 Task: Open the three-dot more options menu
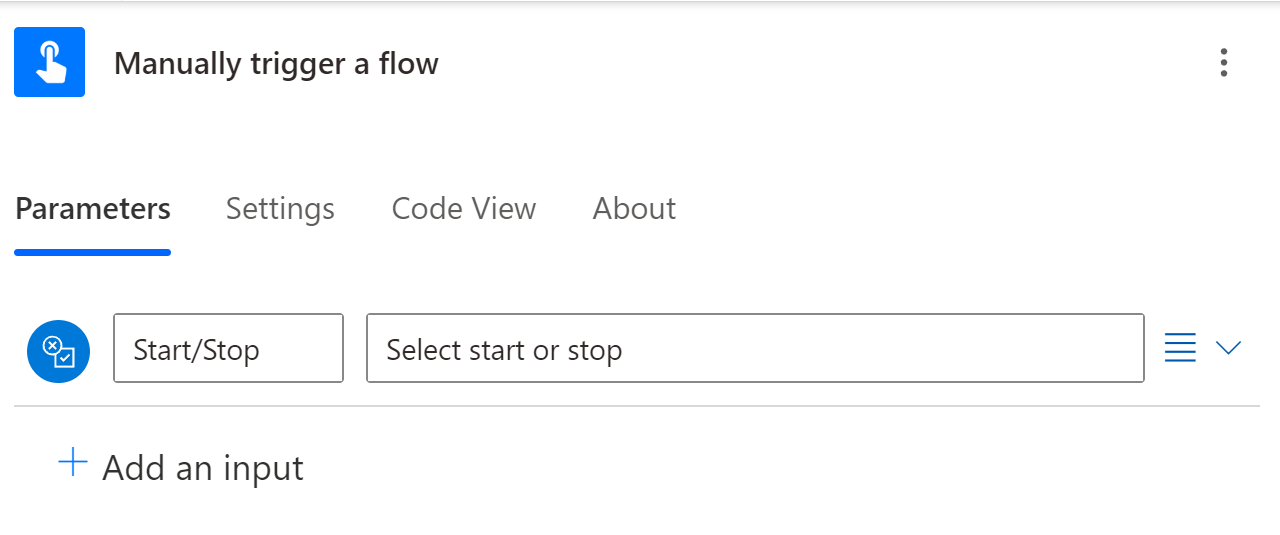1223,63
